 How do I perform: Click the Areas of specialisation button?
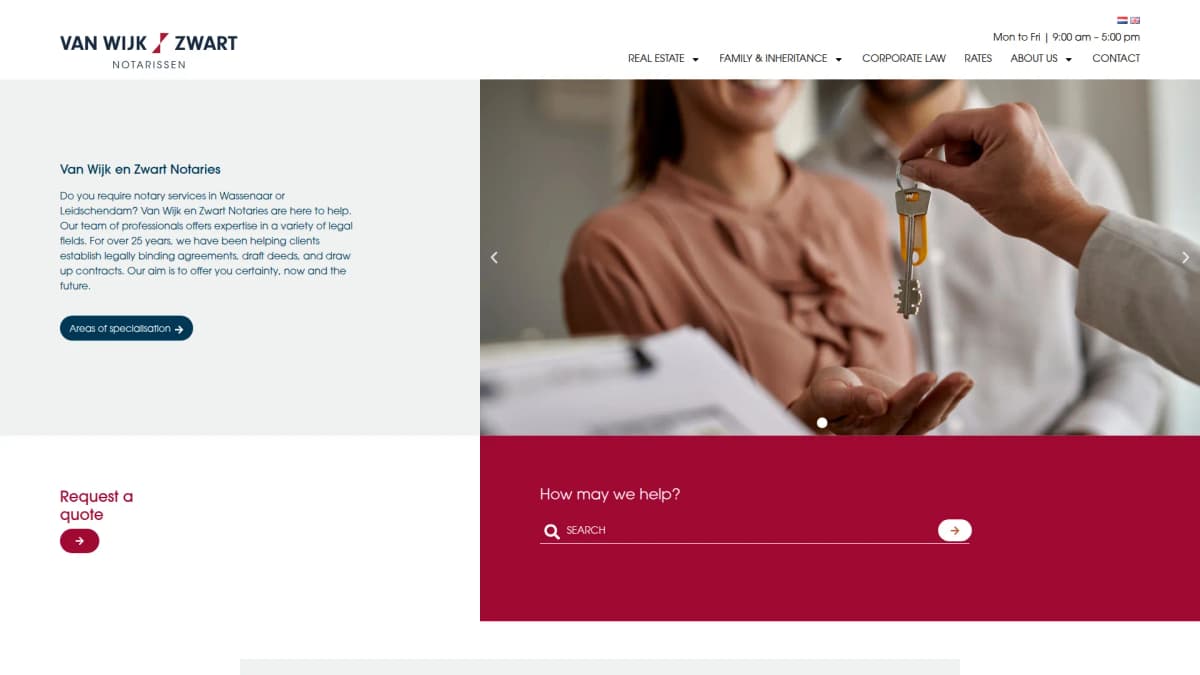click(x=126, y=328)
